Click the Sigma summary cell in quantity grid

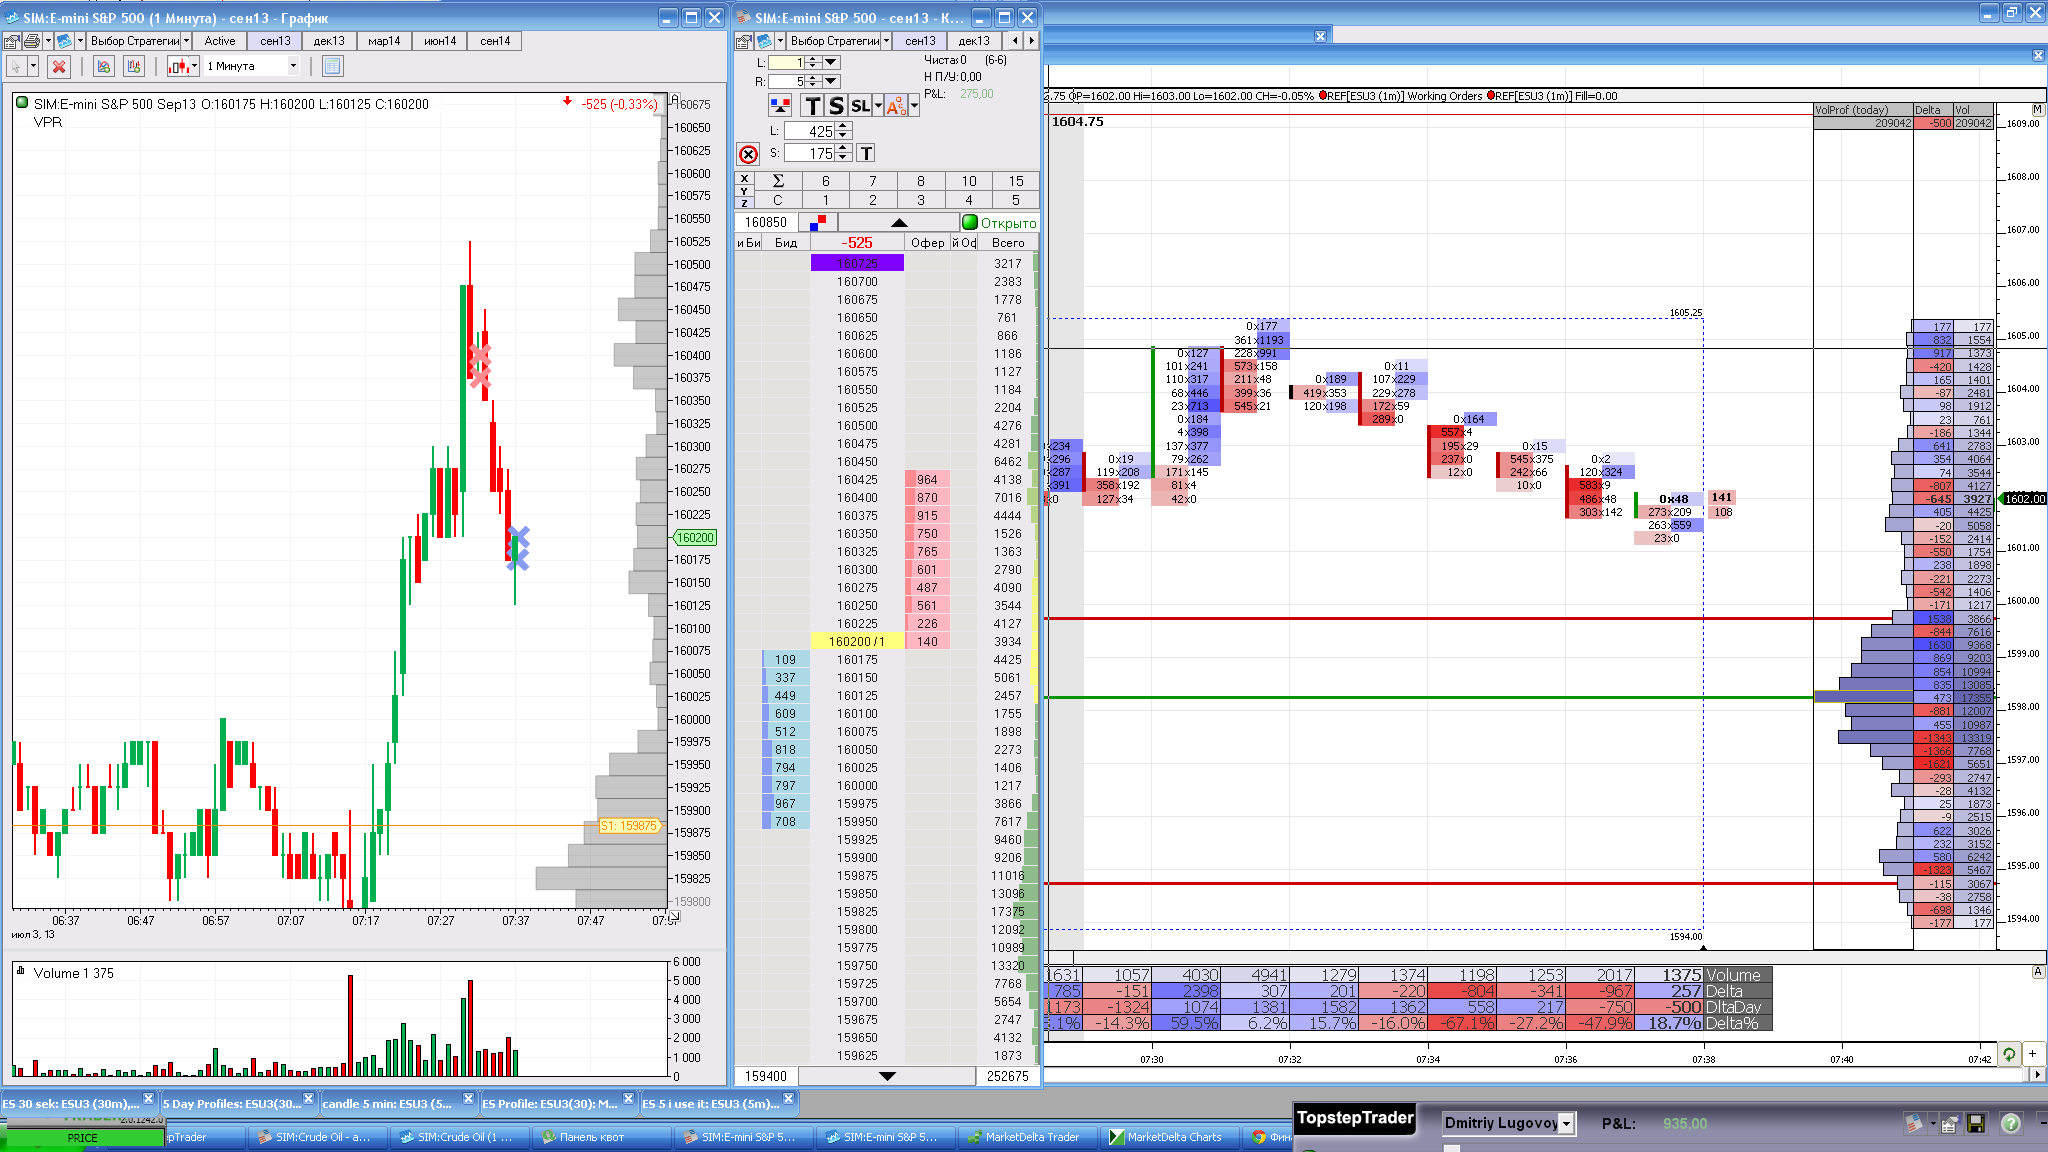click(x=778, y=181)
